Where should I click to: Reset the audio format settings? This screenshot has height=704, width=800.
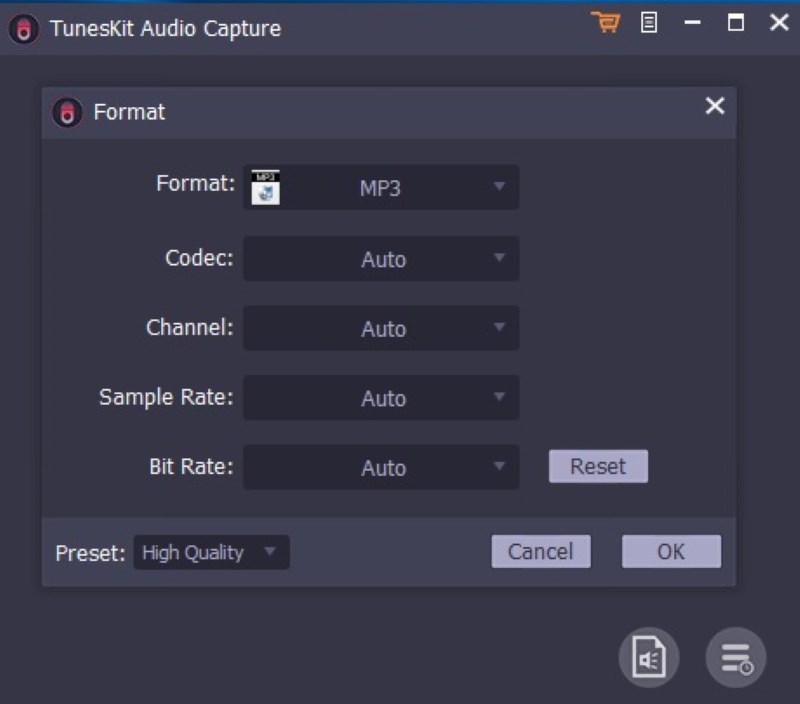coord(598,466)
